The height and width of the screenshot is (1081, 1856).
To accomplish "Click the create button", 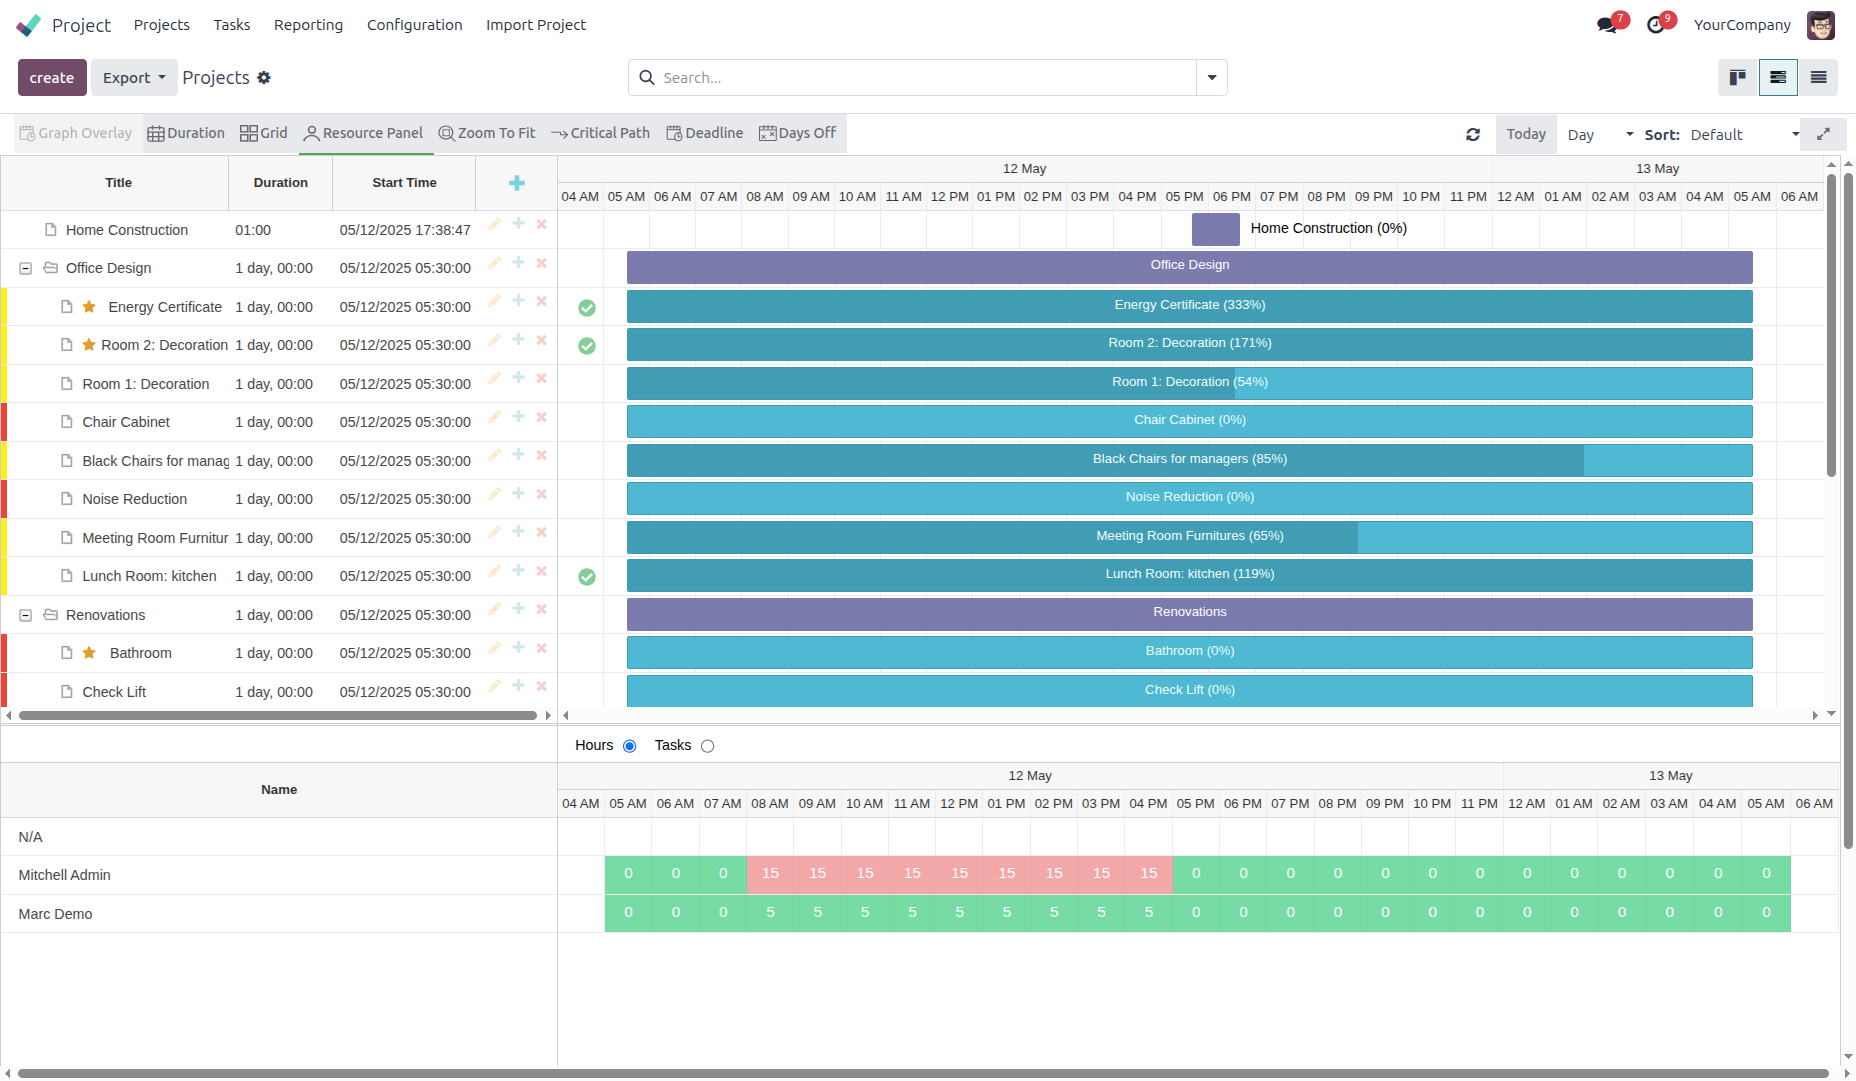I will (x=52, y=78).
